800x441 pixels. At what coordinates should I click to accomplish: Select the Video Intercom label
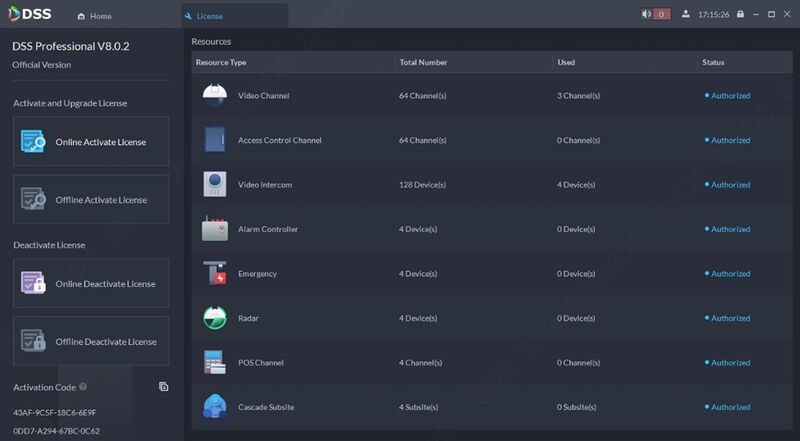[265, 185]
